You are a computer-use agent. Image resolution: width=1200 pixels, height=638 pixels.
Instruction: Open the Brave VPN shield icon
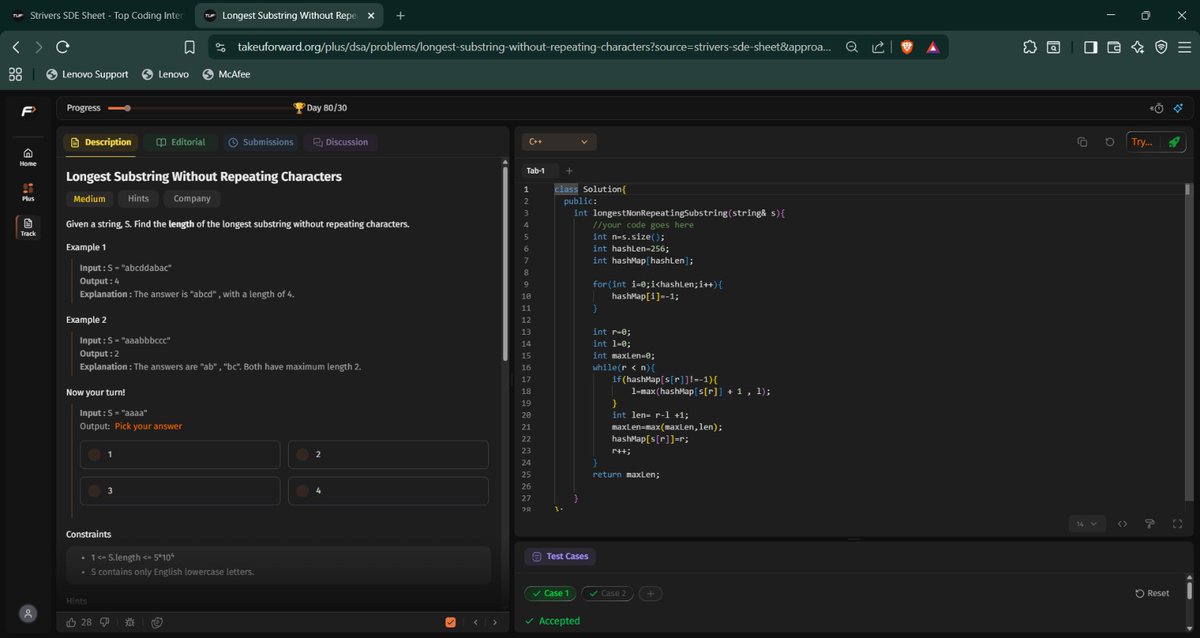(1161, 47)
